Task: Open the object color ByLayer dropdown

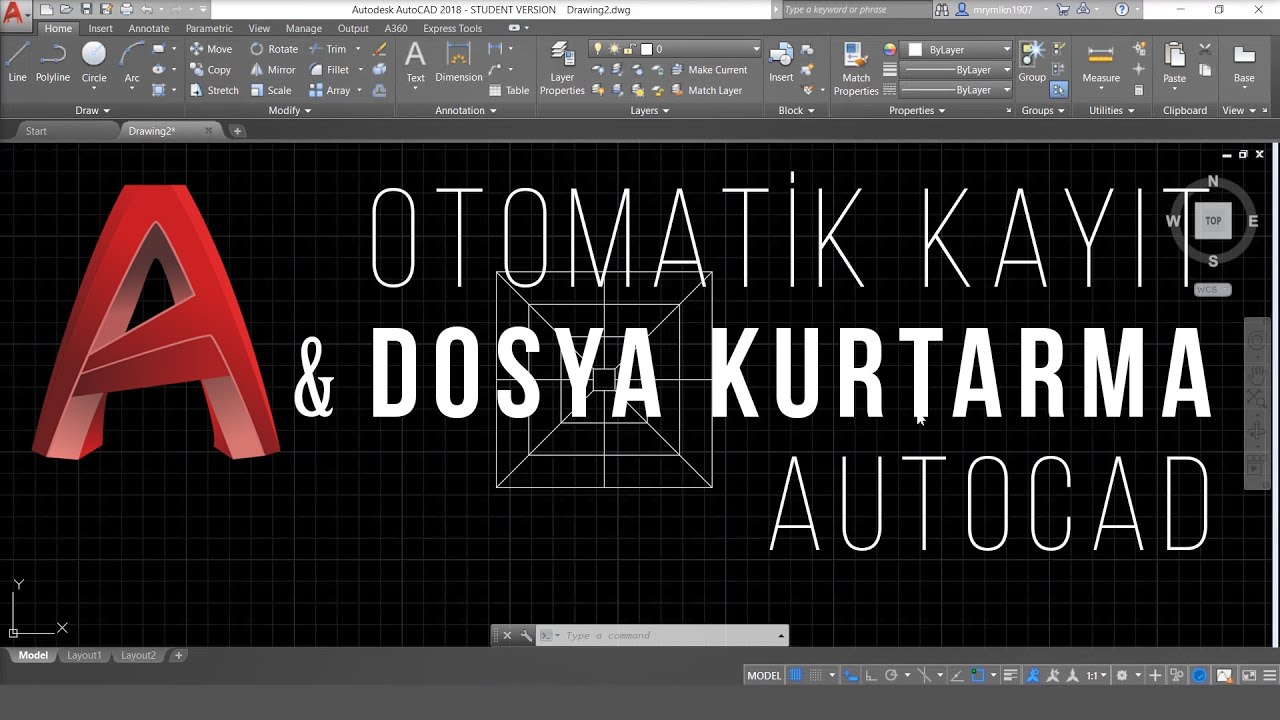Action: 958,49
